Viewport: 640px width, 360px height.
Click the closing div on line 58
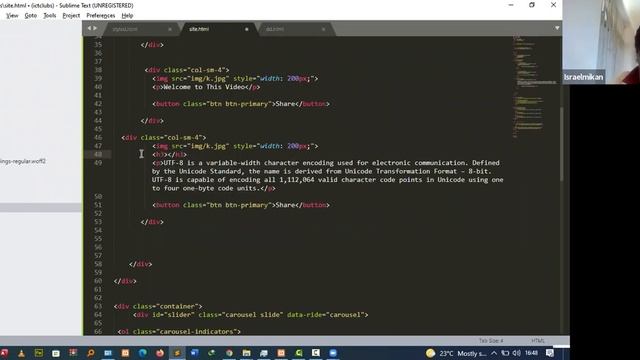coord(140,264)
